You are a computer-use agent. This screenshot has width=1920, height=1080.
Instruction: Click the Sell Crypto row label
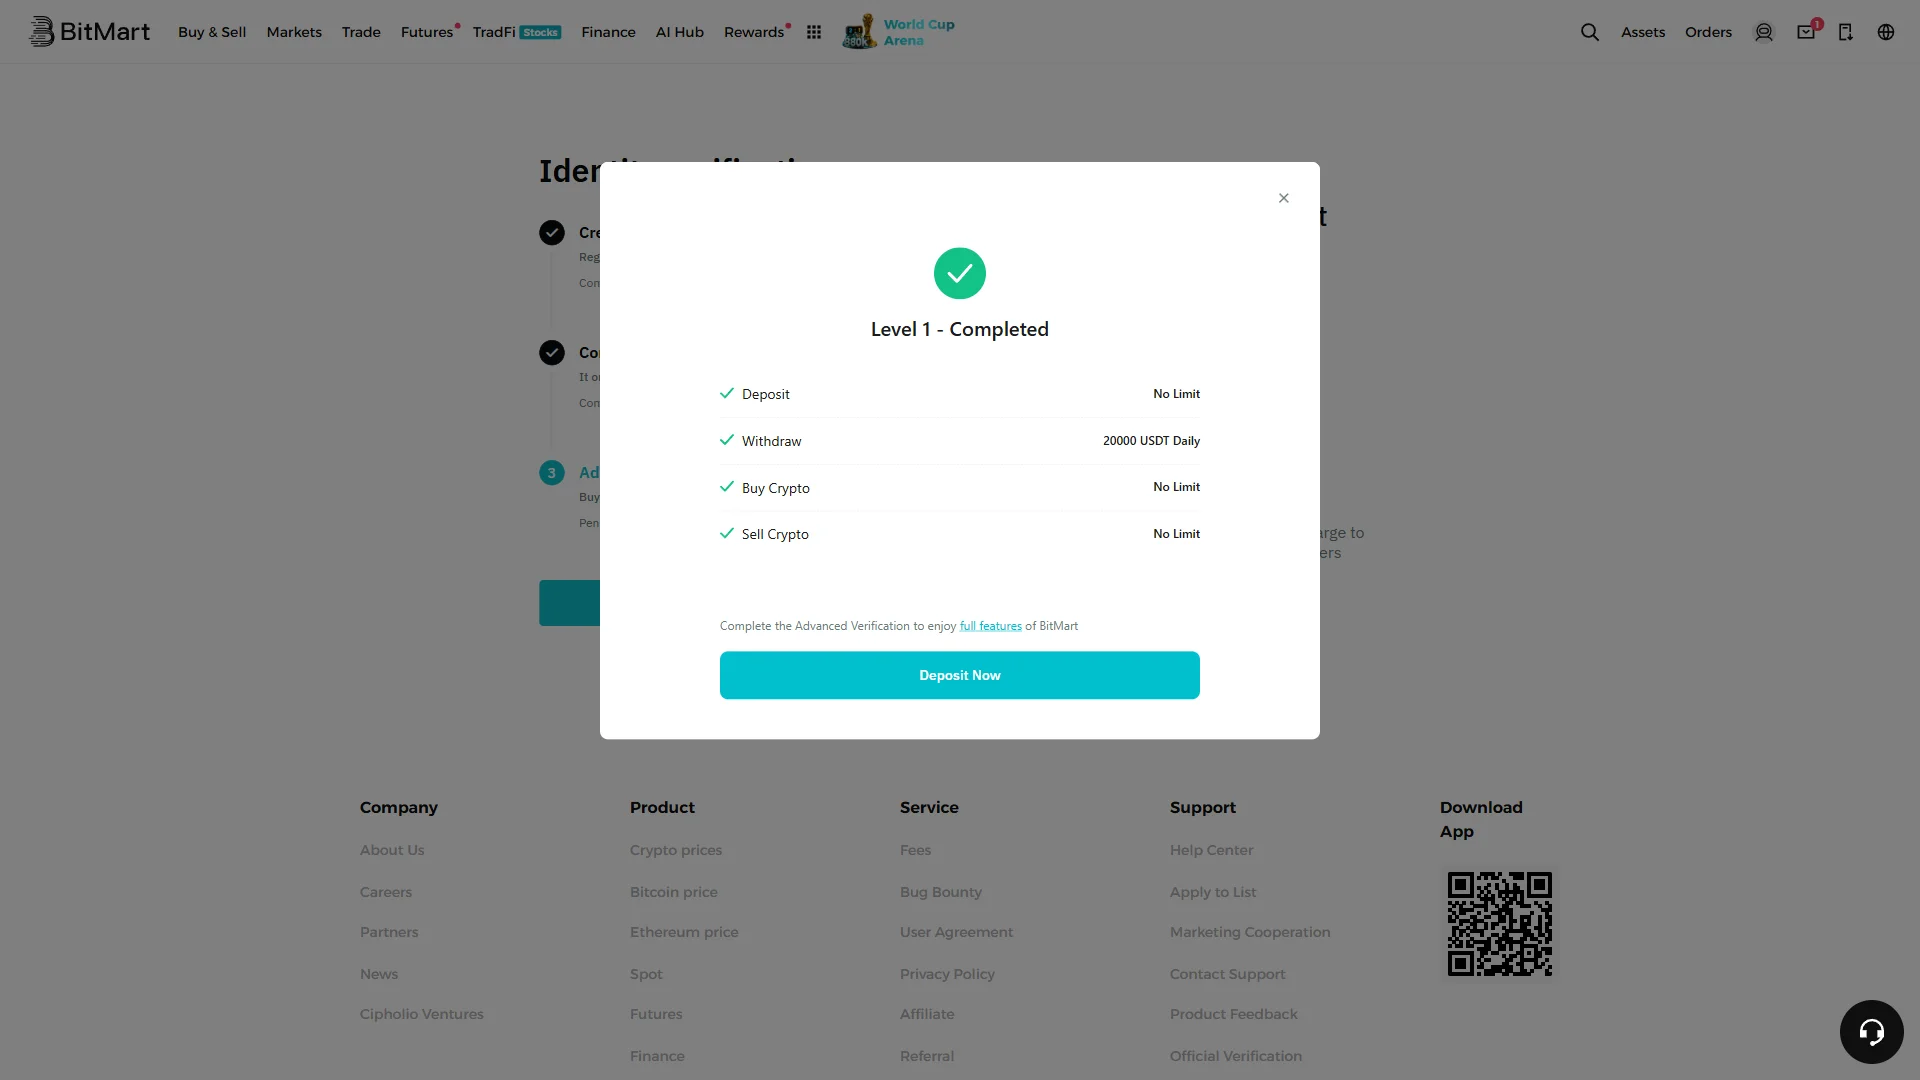tap(775, 534)
